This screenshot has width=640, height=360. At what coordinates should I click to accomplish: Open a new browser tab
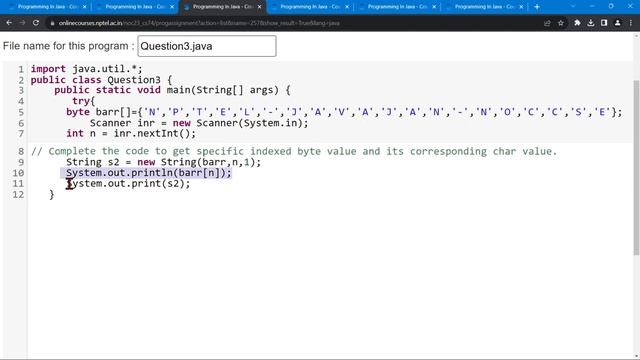(x=537, y=7)
